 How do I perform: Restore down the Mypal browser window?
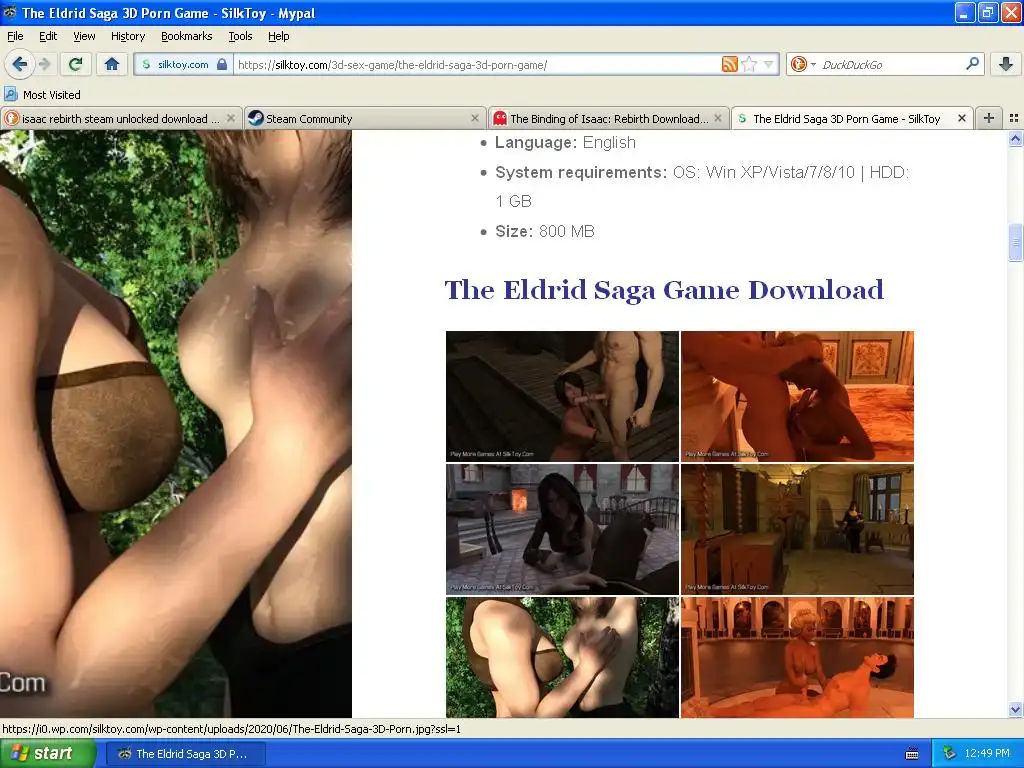click(987, 12)
